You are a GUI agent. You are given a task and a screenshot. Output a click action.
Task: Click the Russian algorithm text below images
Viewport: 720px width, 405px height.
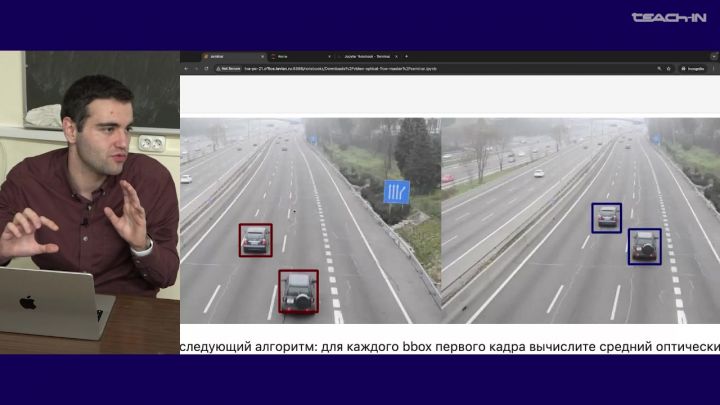(x=450, y=346)
